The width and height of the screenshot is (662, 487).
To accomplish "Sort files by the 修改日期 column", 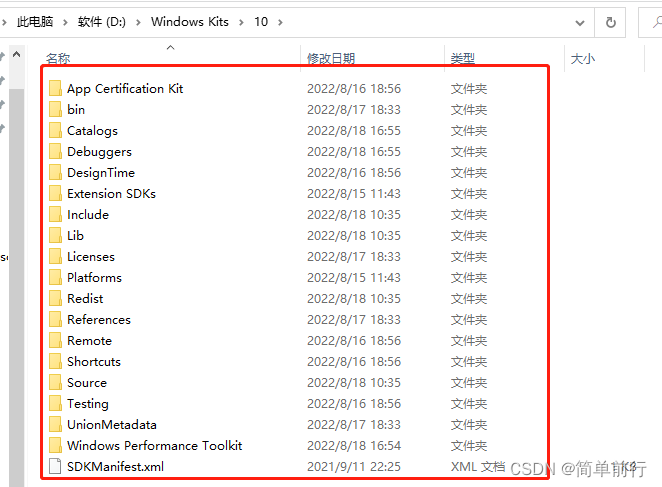I will click(x=331, y=58).
